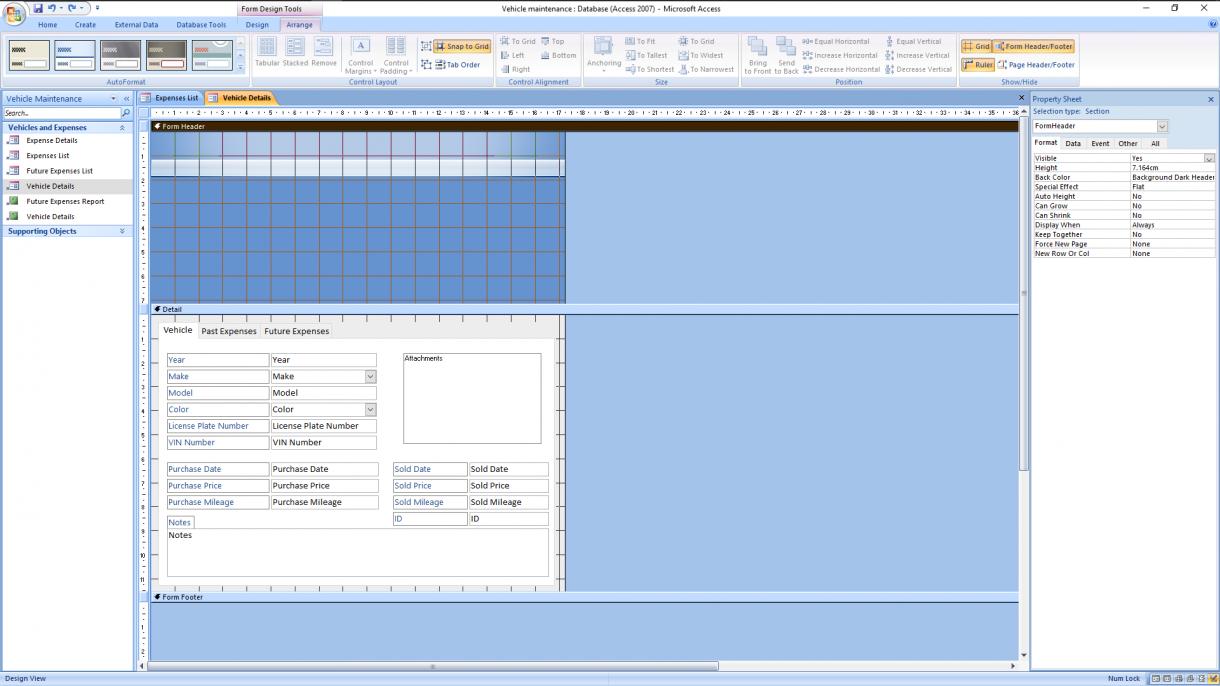Open the FormHeader selection type dropdown

1162,127
